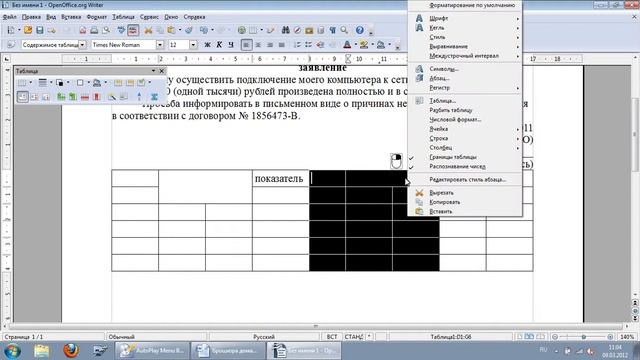The height and width of the screenshot is (360, 640).
Task: Open the font size 12 dropdown
Action: click(x=193, y=45)
